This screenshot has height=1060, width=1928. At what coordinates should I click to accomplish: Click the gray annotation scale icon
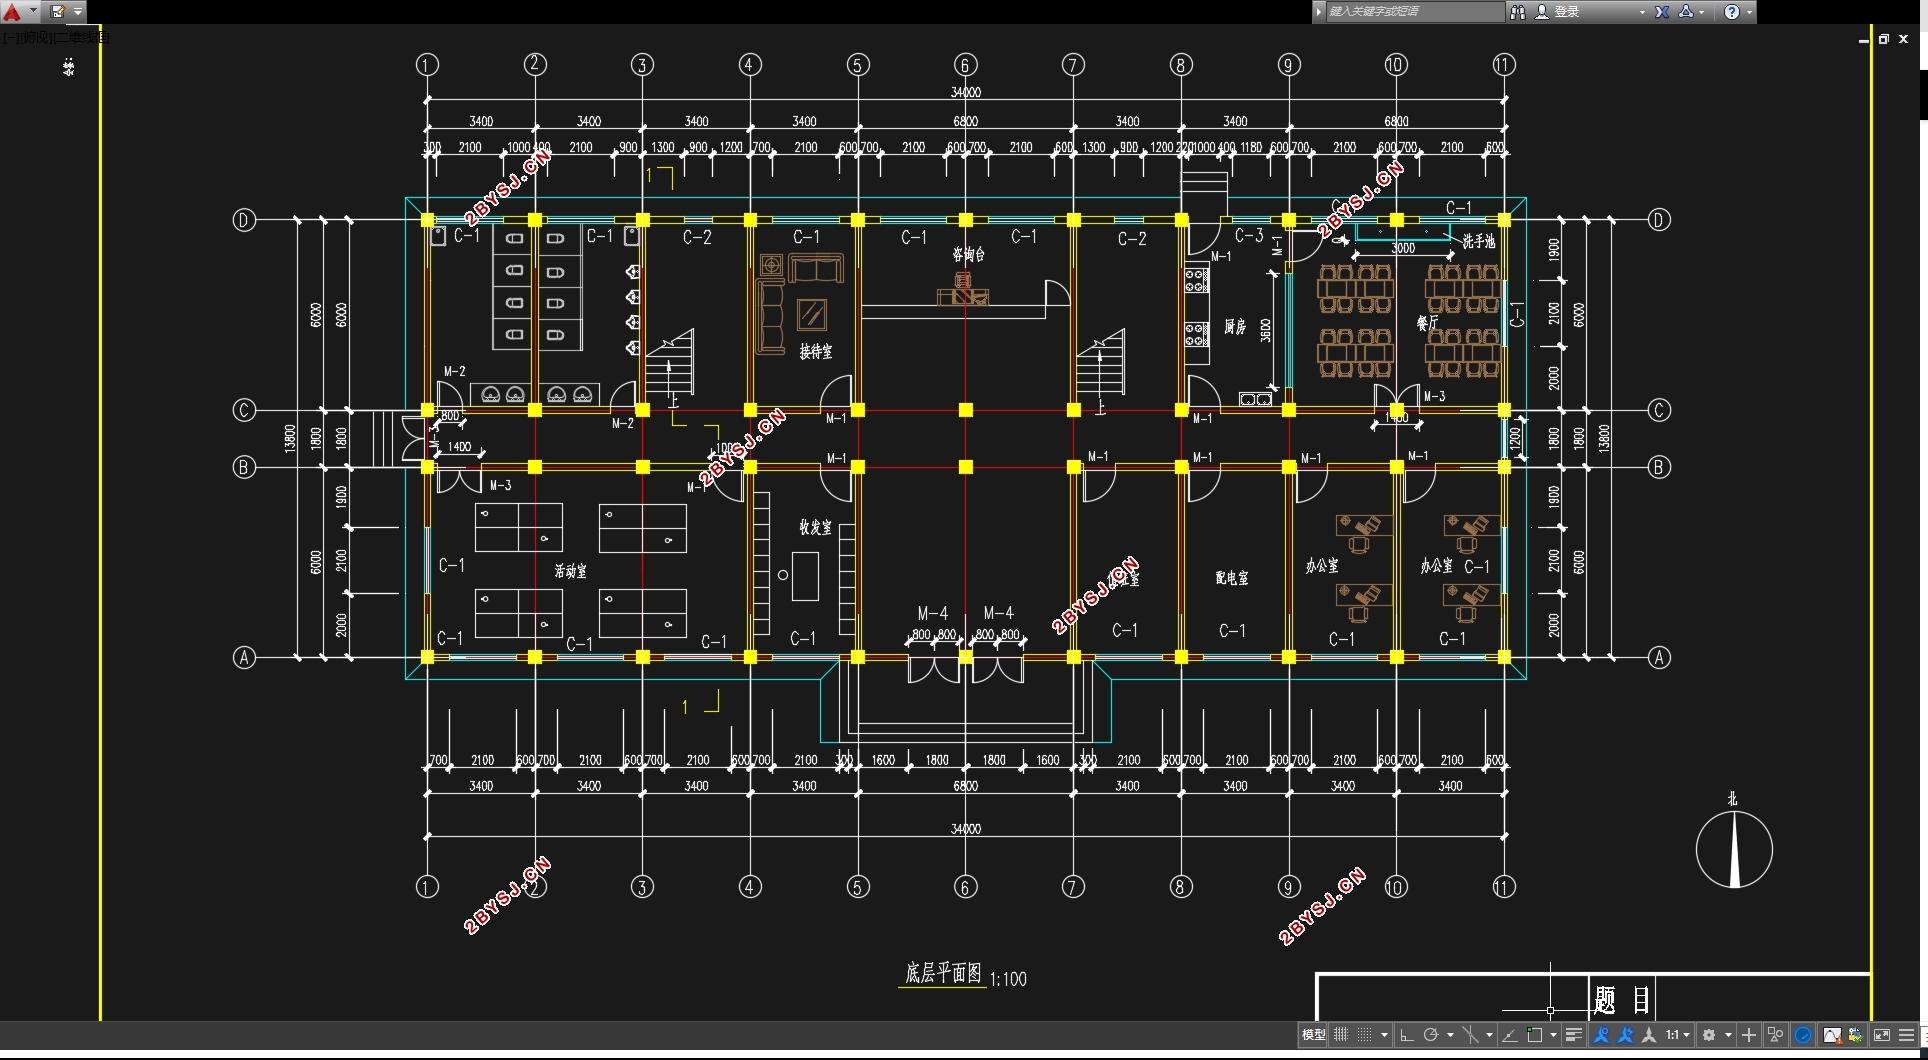[x=1649, y=1035]
